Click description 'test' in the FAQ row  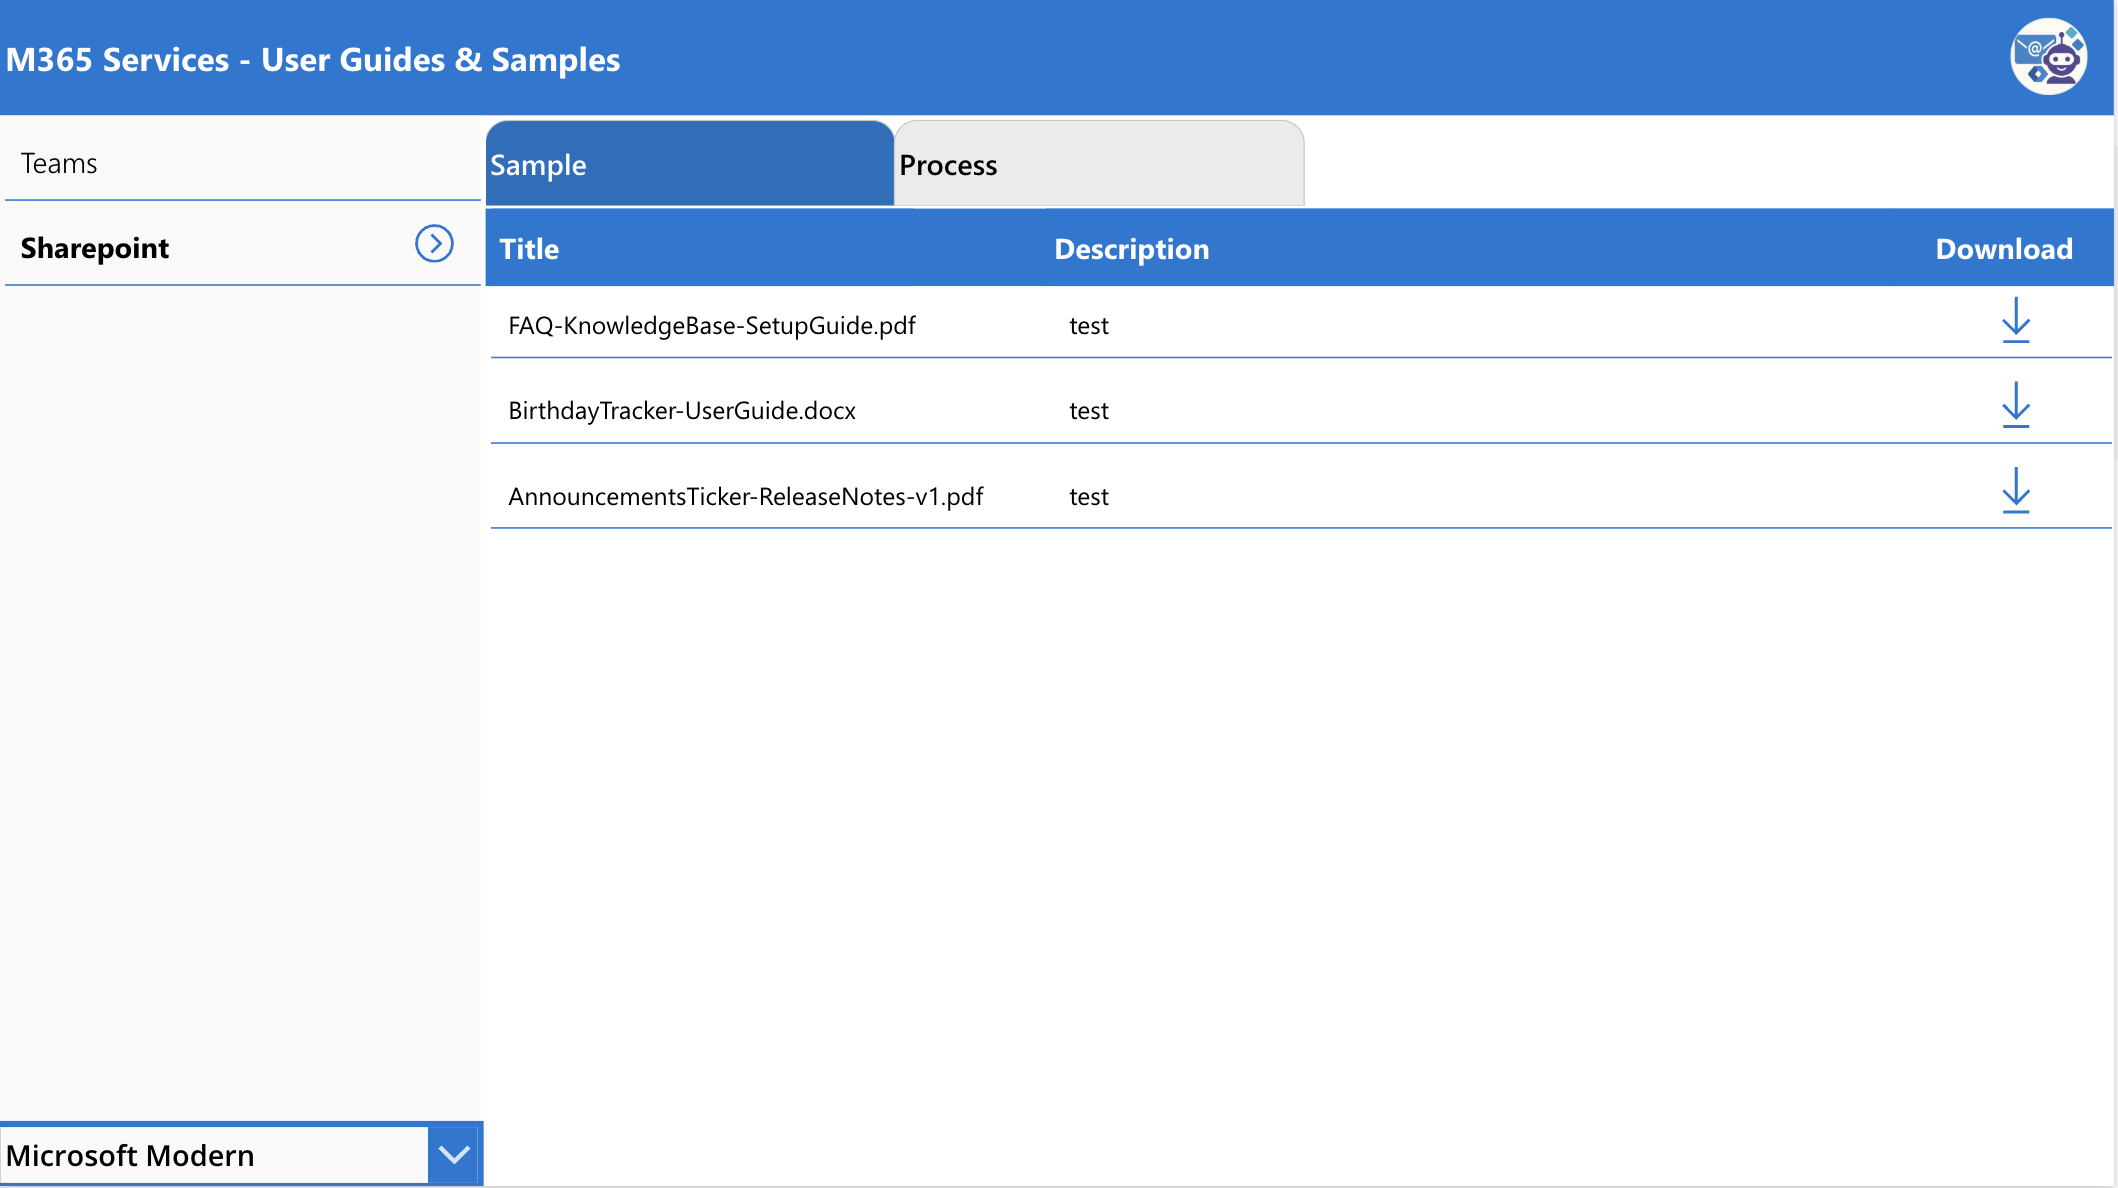tap(1089, 326)
